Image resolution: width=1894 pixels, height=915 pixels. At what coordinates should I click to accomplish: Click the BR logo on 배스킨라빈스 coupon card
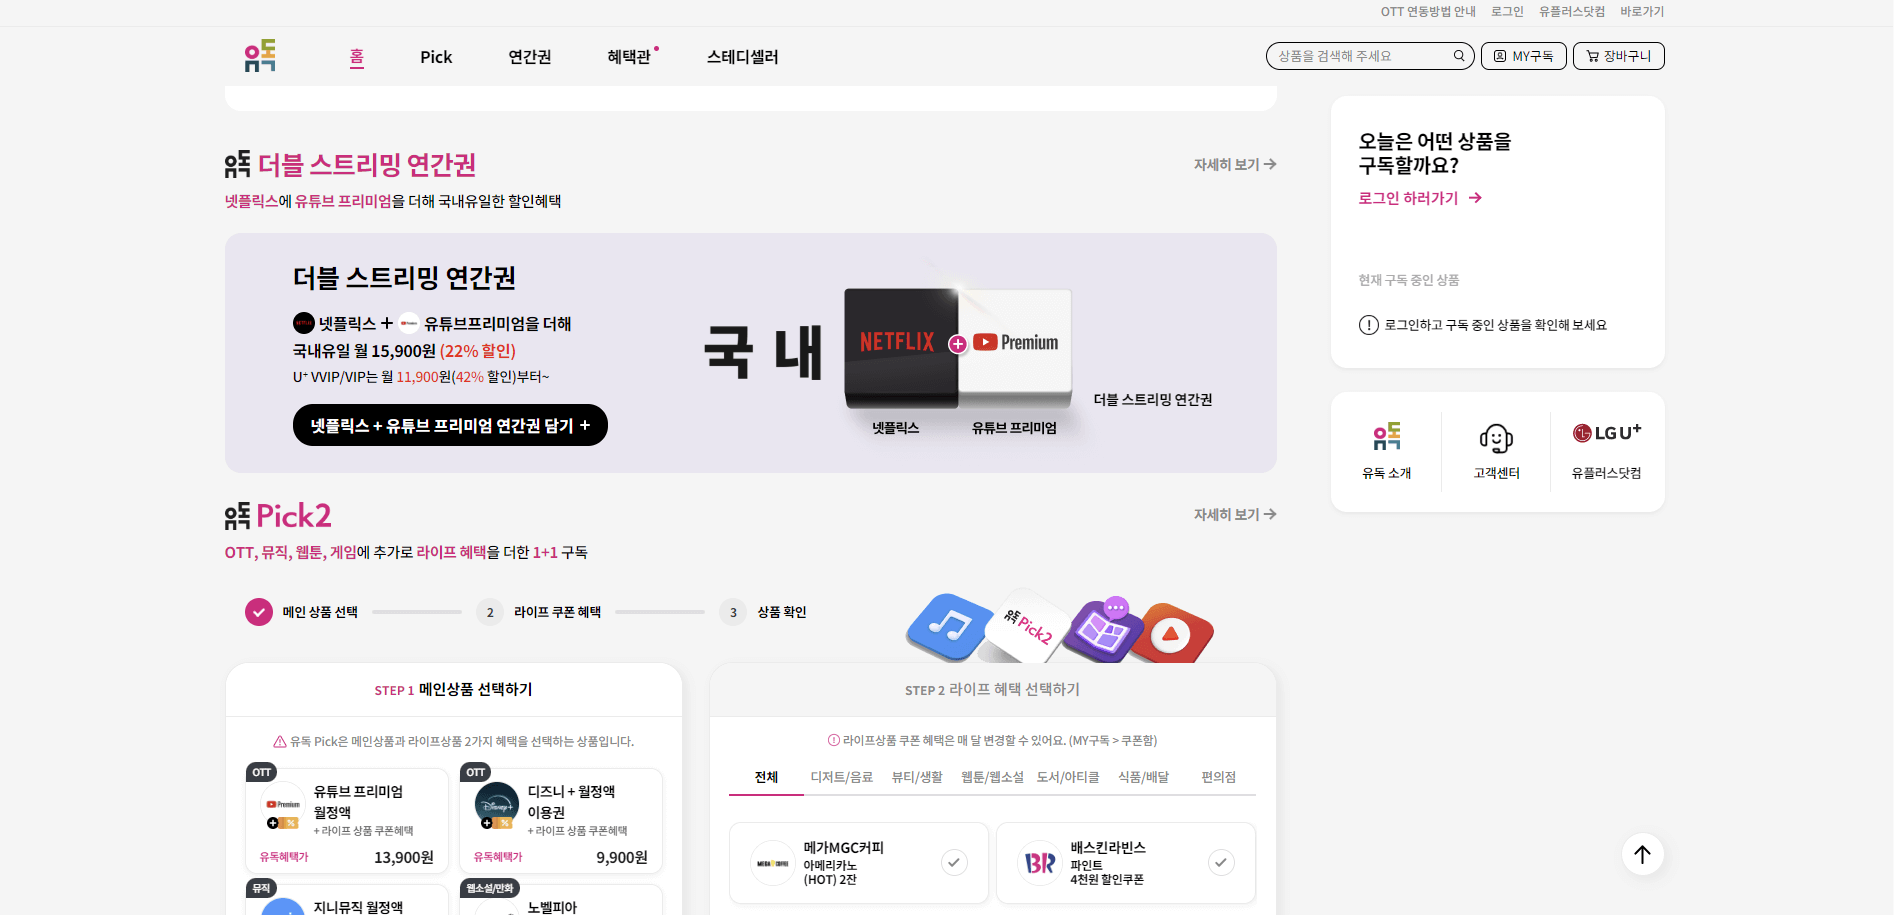1039,862
